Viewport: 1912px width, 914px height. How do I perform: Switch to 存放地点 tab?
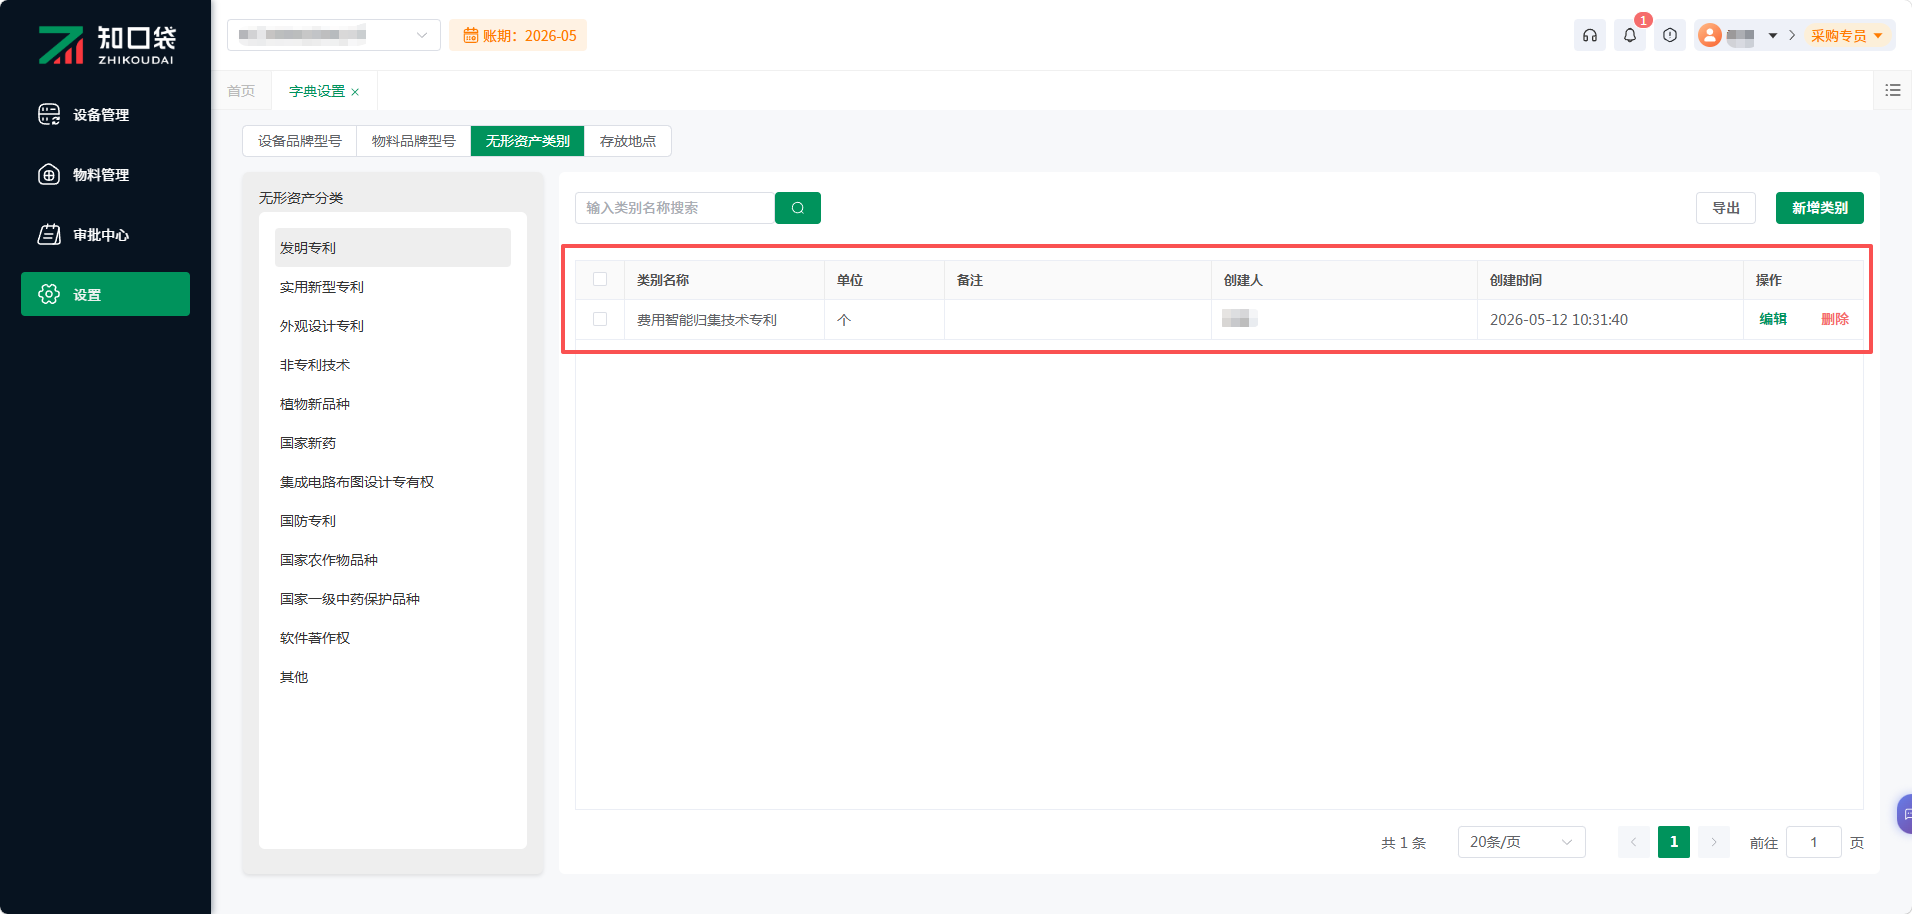[x=628, y=141]
